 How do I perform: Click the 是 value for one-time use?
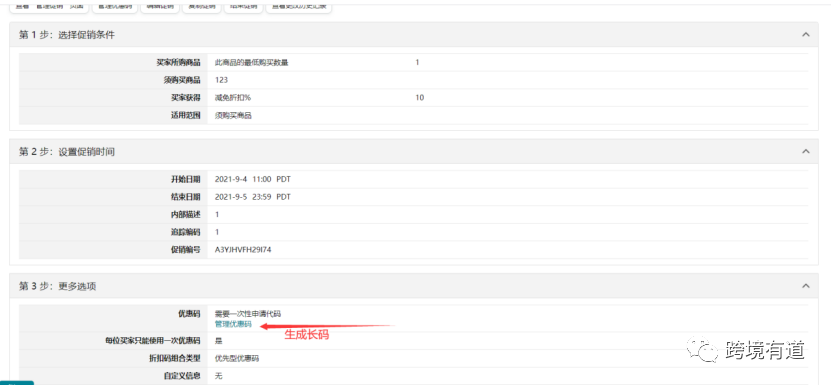pos(218,340)
